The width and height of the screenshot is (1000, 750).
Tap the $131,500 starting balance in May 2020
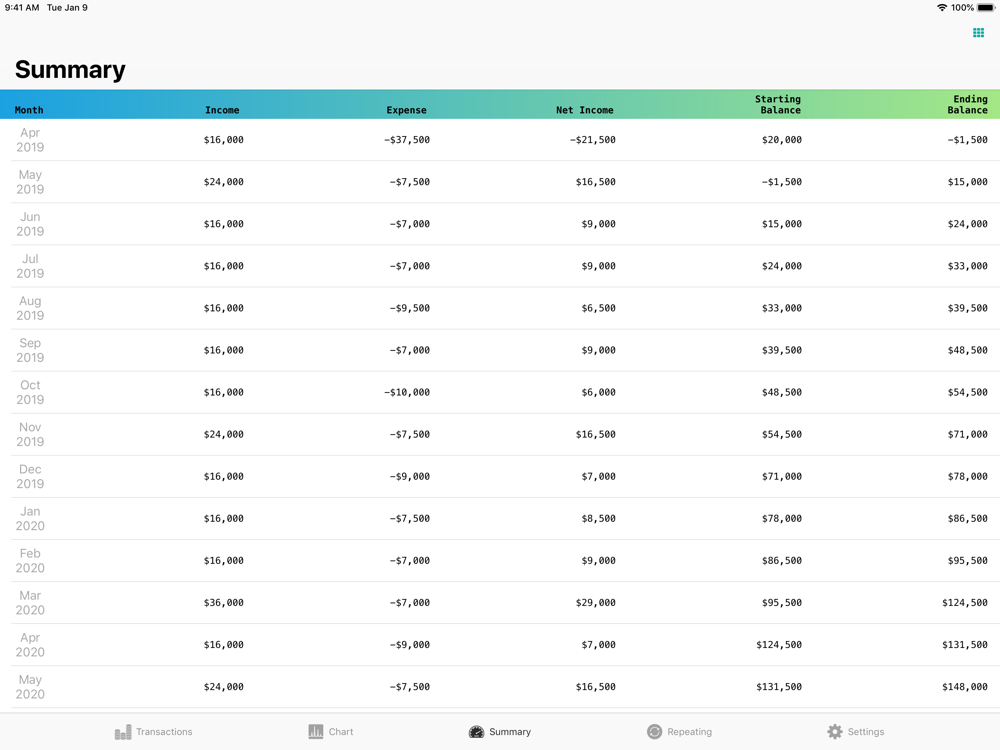click(x=779, y=687)
